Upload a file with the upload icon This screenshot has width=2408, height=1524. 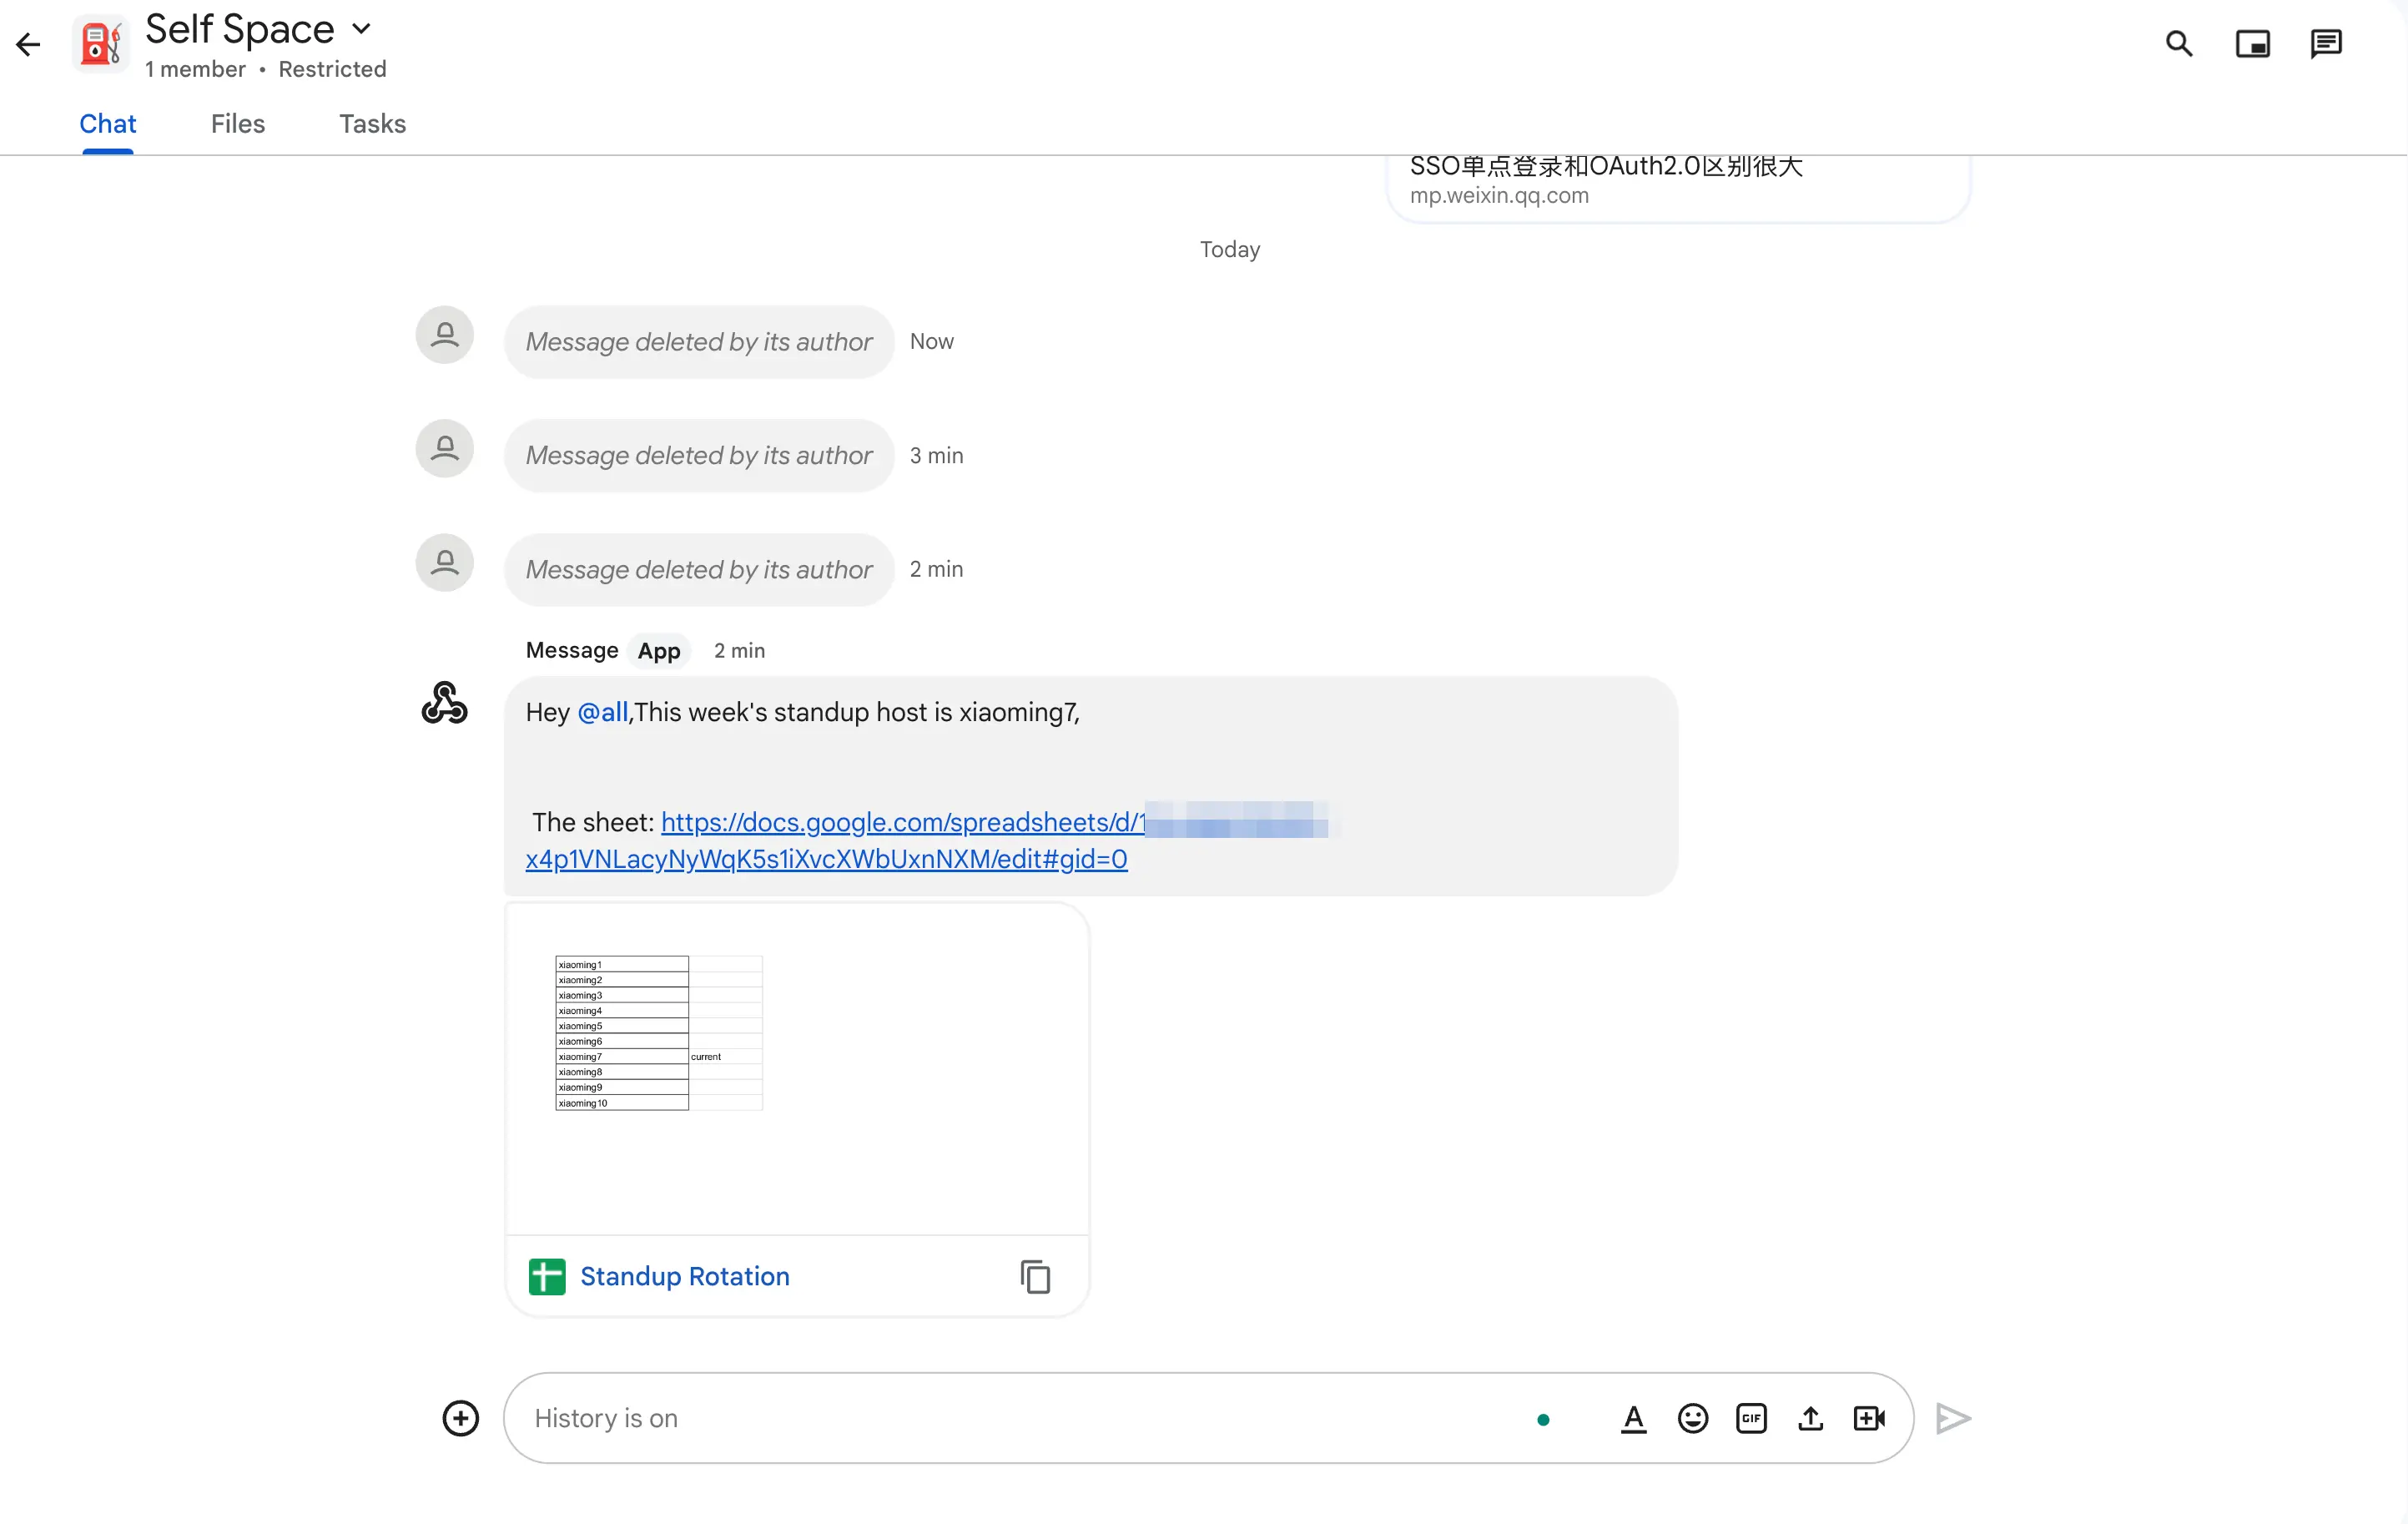pyautogui.click(x=1810, y=1418)
